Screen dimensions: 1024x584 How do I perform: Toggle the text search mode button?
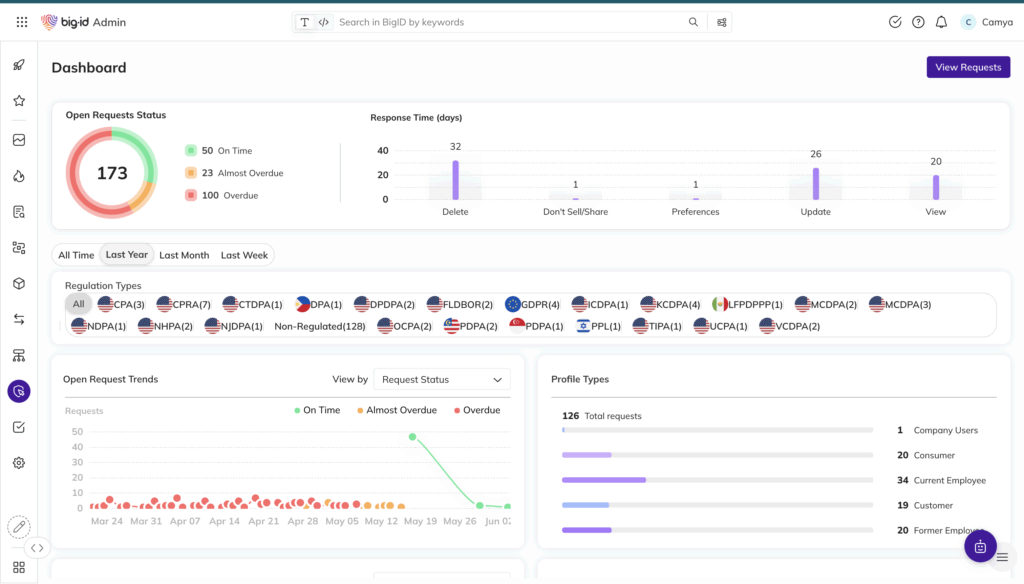click(305, 22)
